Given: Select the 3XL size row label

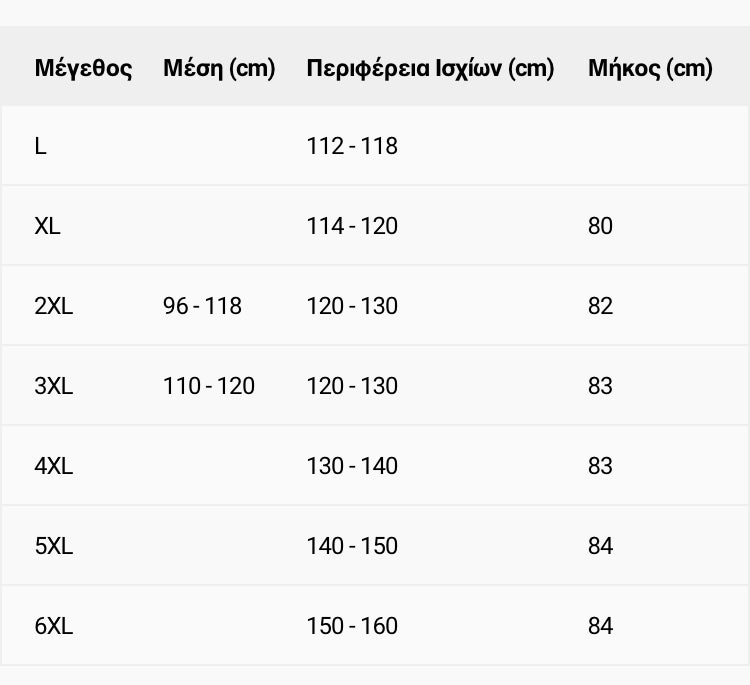Looking at the screenshot, I should (x=54, y=386).
